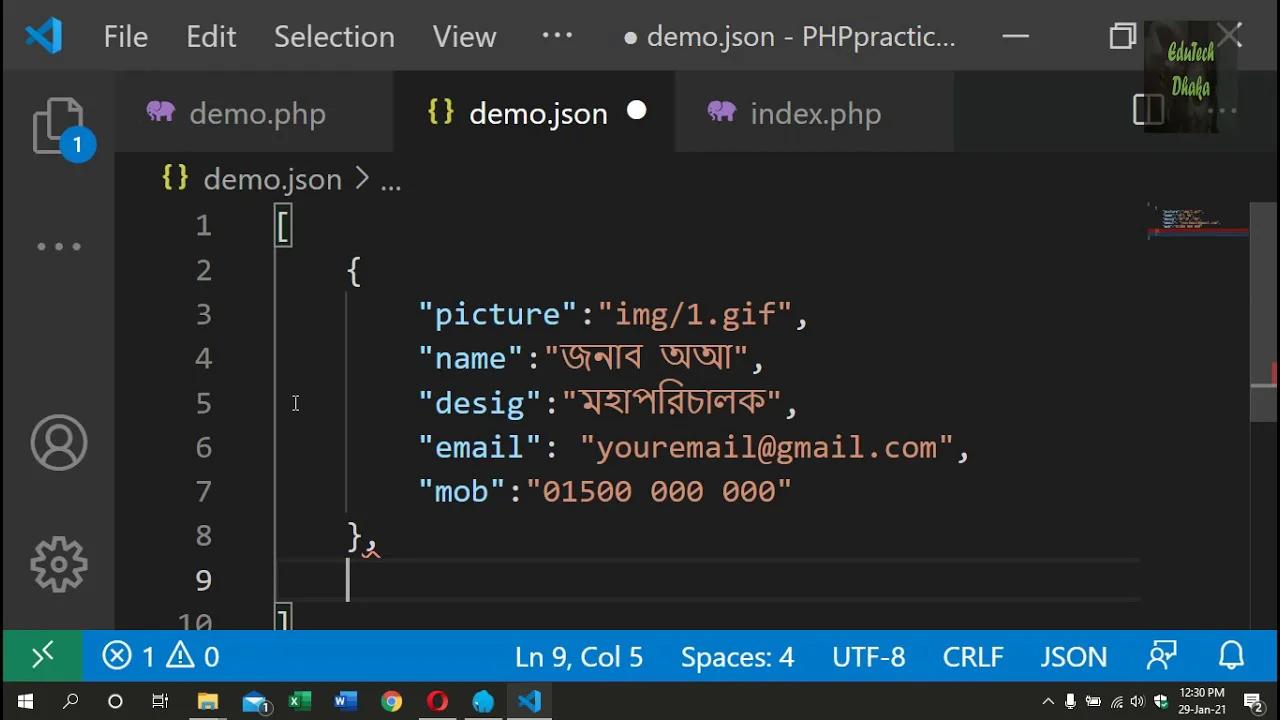Open Google Chrome from taskbar
This screenshot has height=720, width=1280.
pos(391,701)
